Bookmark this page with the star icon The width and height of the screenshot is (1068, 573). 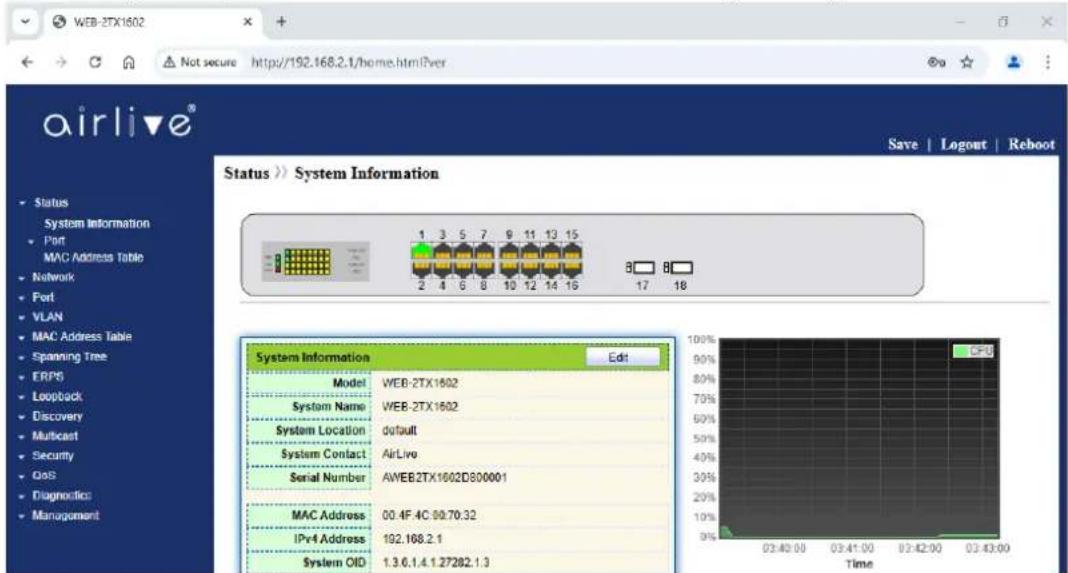967,62
